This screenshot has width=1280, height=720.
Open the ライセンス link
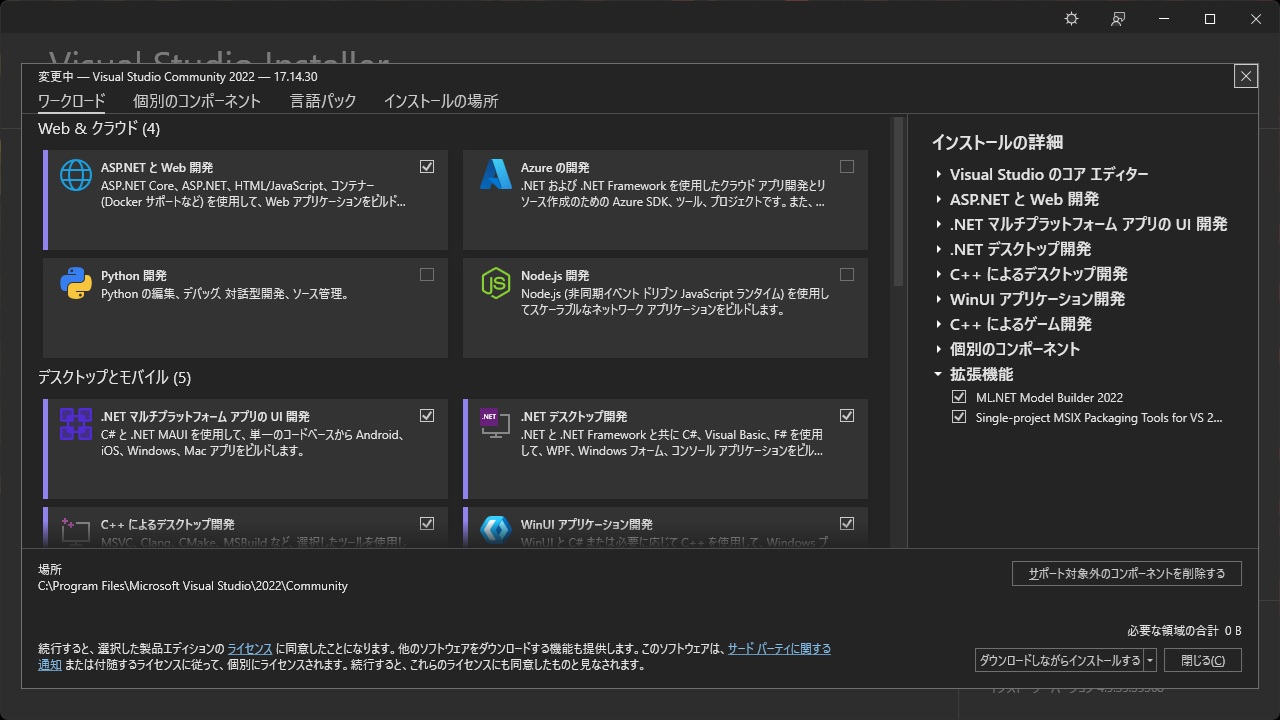250,649
